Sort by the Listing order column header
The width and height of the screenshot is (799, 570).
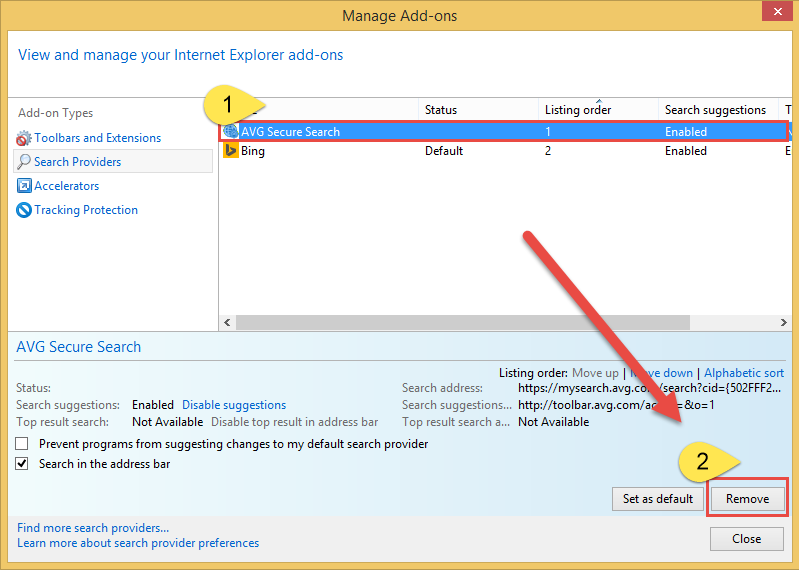[x=598, y=110]
